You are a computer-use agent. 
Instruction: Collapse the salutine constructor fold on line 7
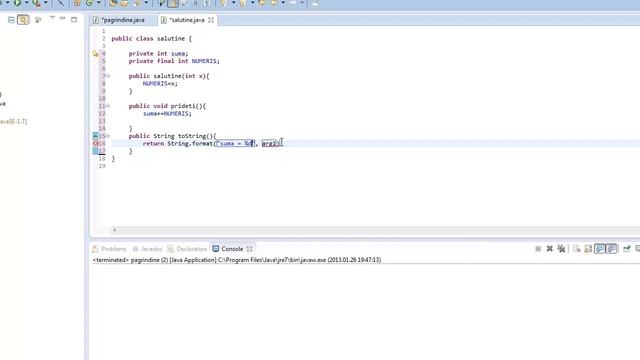[108, 76]
